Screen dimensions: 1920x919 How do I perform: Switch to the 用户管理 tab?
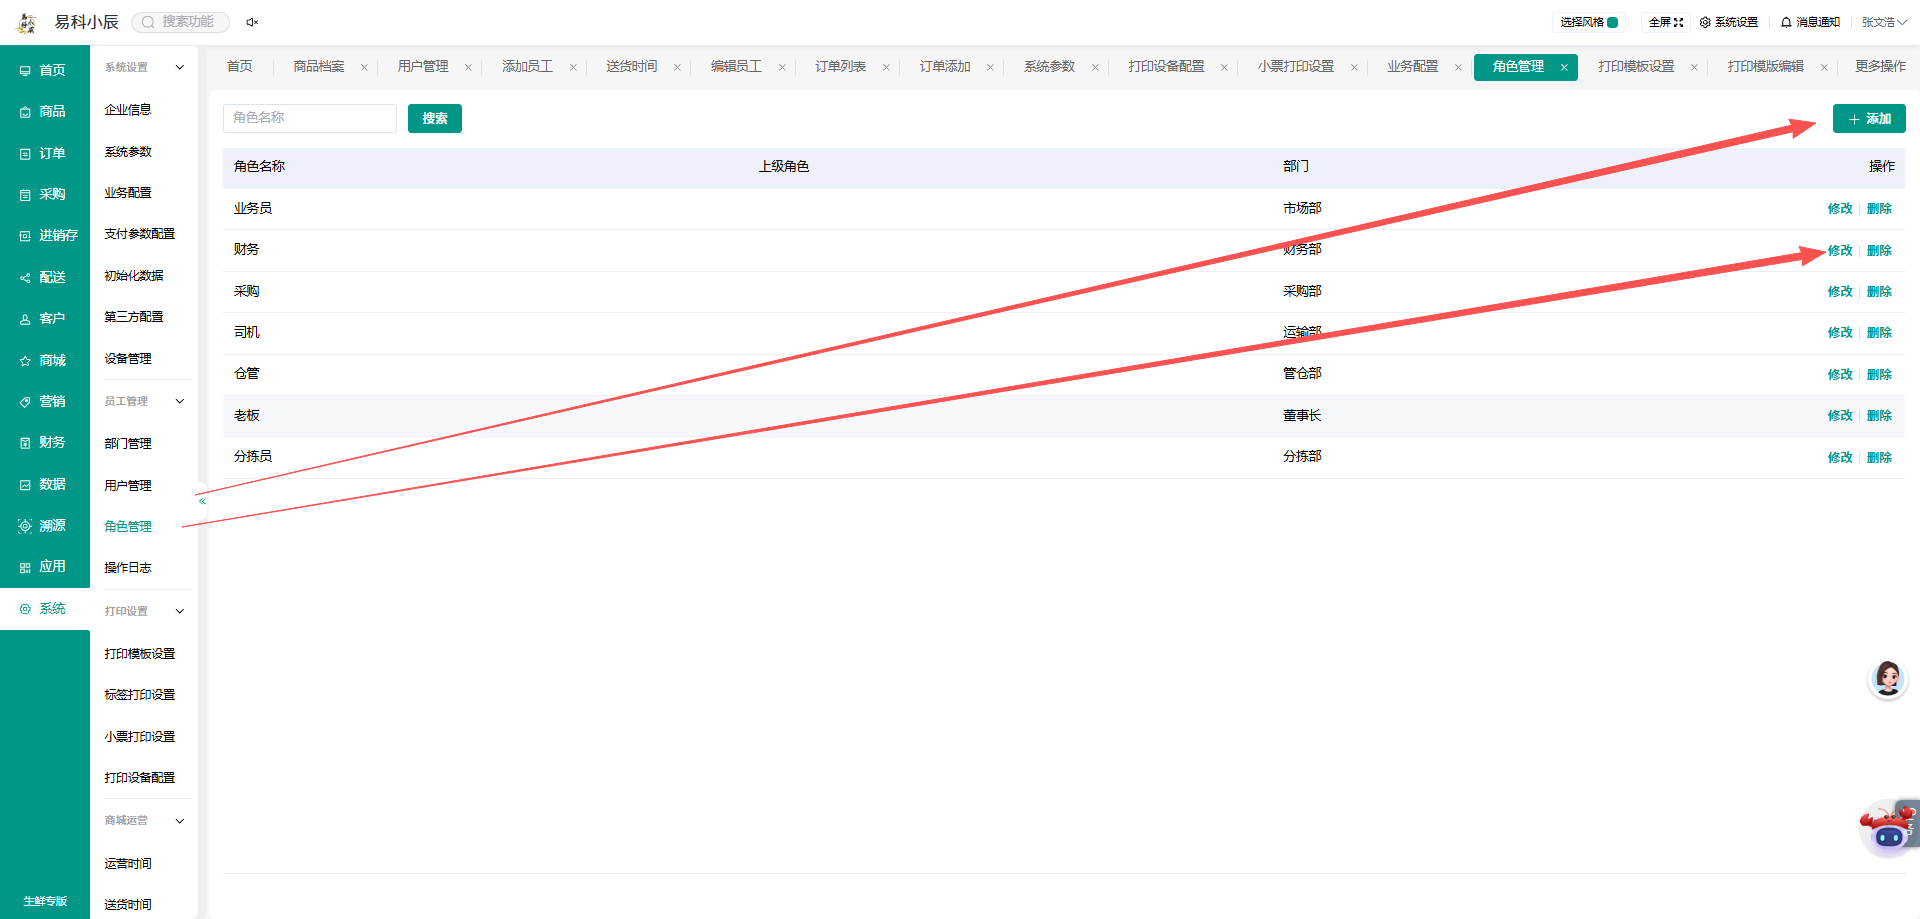[423, 67]
